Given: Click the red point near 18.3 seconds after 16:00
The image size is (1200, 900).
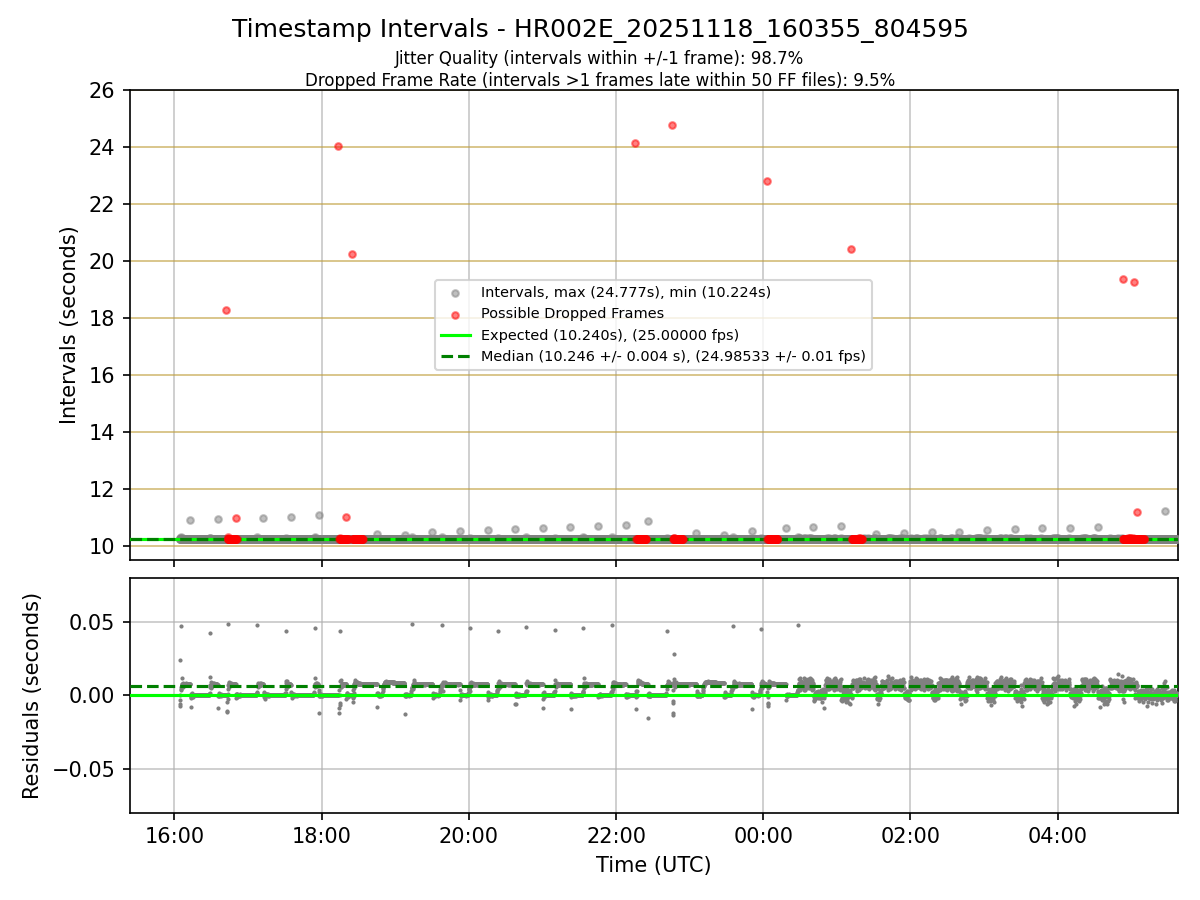Looking at the screenshot, I should click(x=226, y=310).
